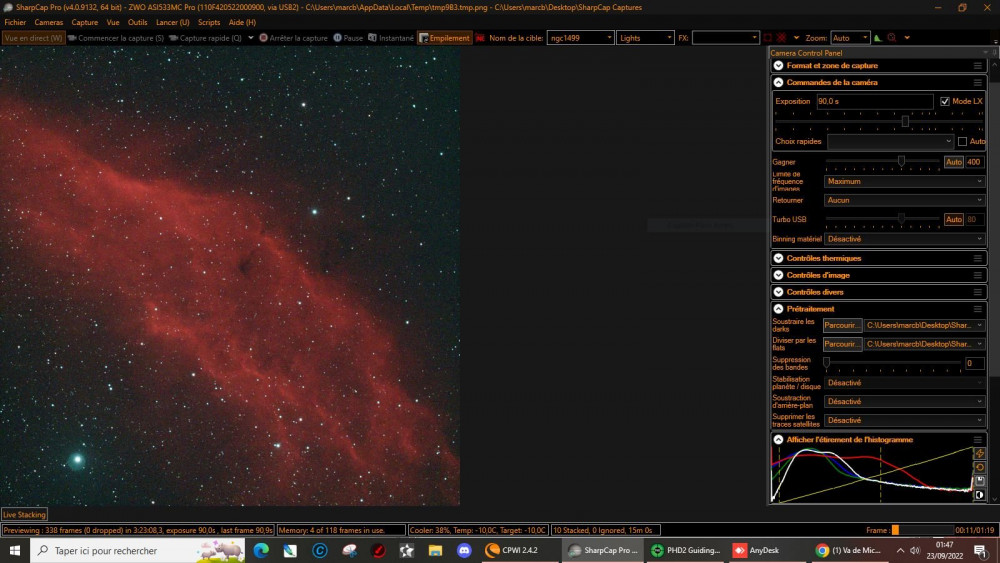This screenshot has width=1000, height=563.
Task: Click Capture rapide (Q)
Action: pos(205,38)
